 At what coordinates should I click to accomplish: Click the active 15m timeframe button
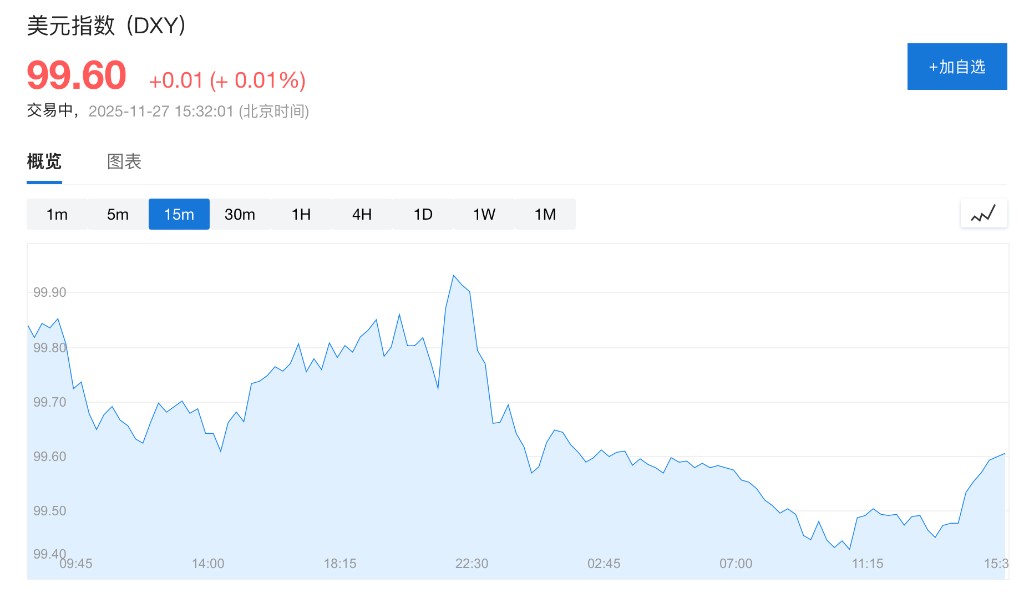[x=179, y=214]
